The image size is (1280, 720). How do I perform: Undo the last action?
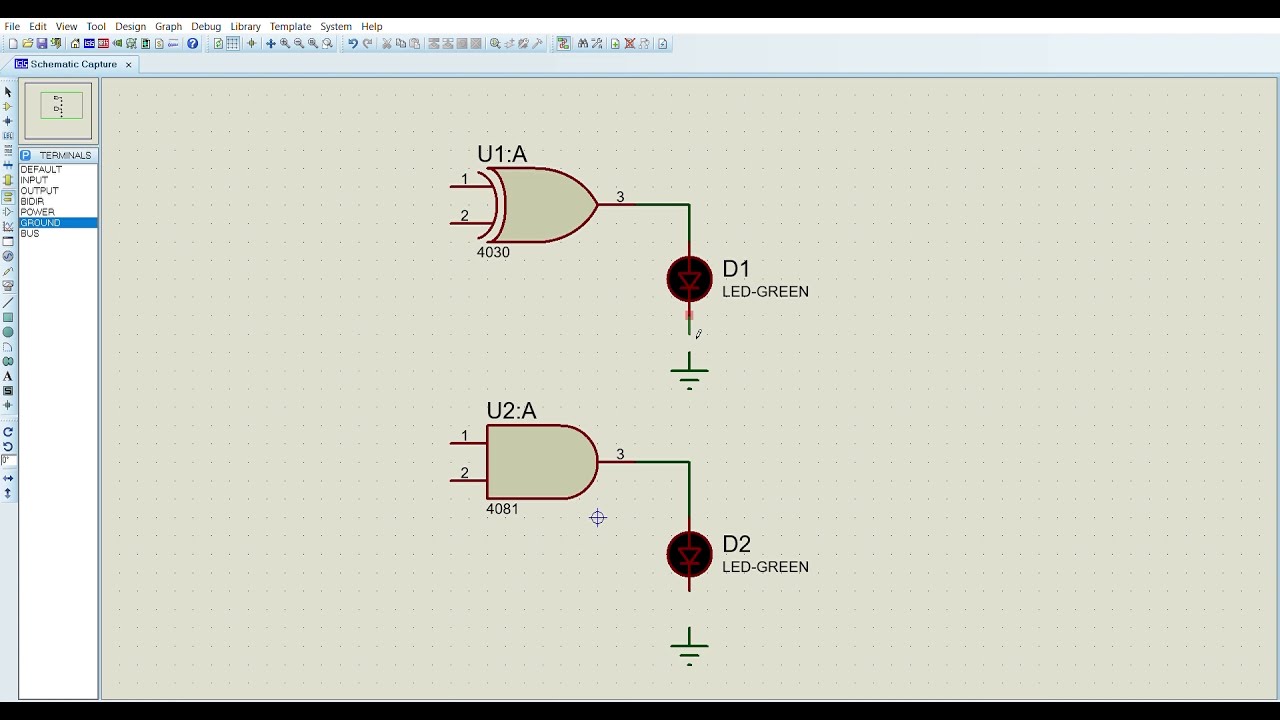click(x=352, y=44)
